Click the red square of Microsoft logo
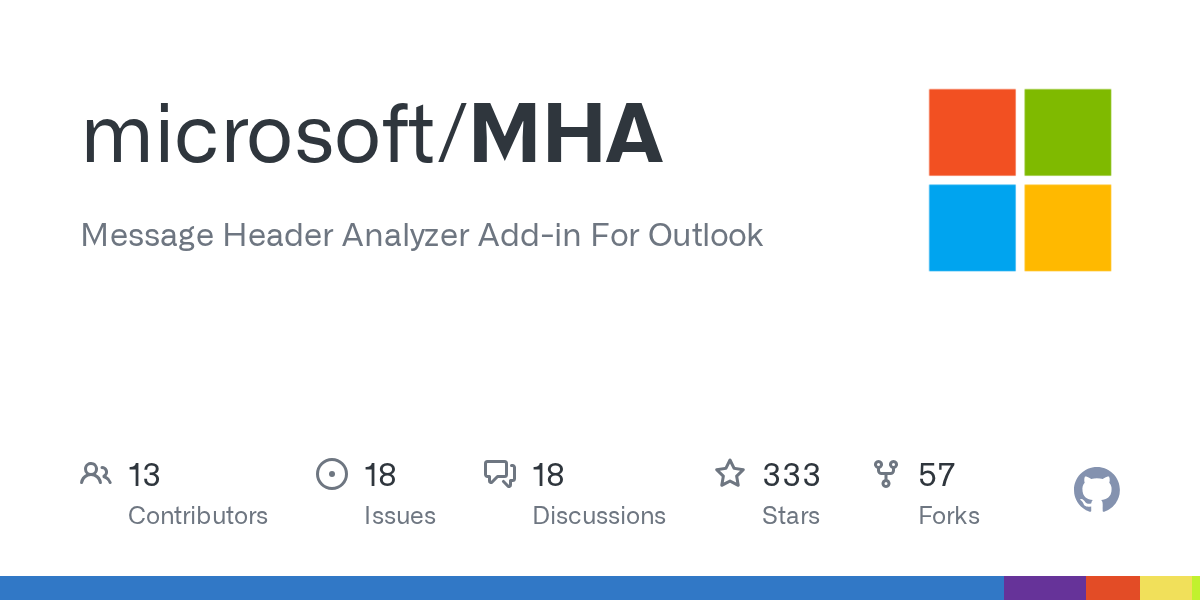Image resolution: width=1200 pixels, height=600 pixels. point(972,132)
